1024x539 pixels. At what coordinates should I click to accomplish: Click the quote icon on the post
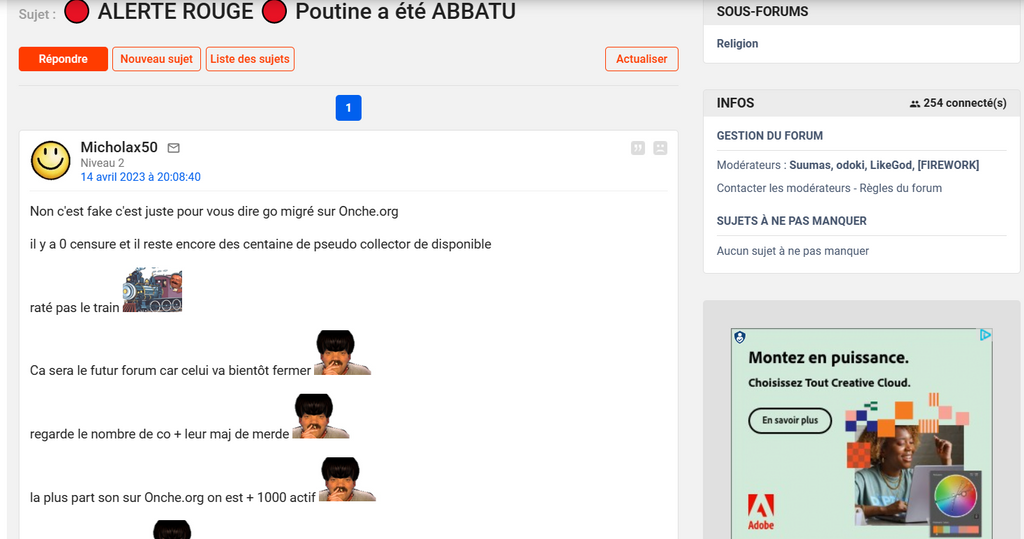coord(638,148)
